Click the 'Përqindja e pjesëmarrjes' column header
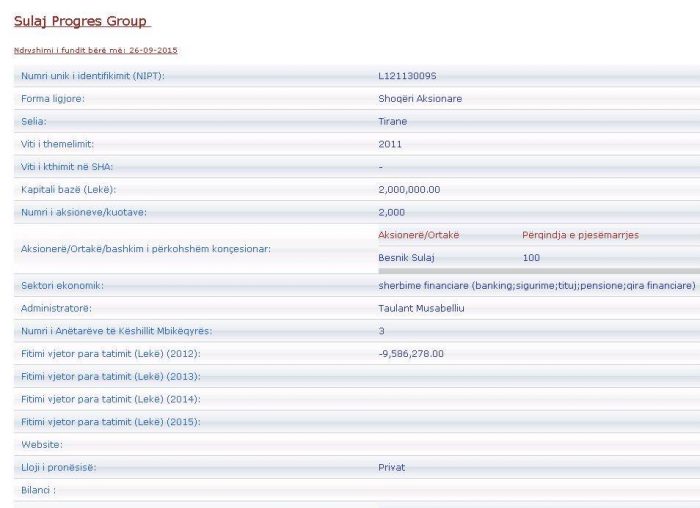Viewport: 700px width, 508px height. (580, 235)
